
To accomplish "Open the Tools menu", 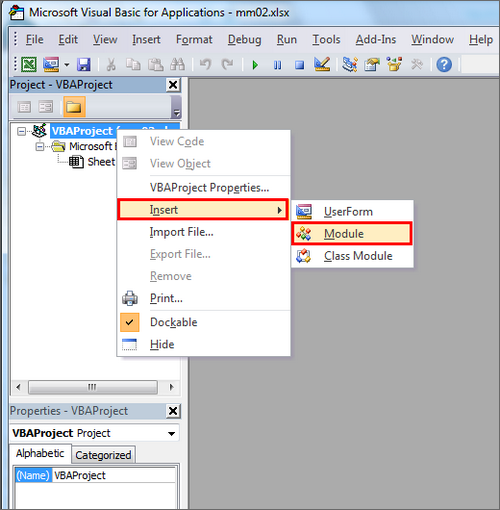I will [x=326, y=40].
